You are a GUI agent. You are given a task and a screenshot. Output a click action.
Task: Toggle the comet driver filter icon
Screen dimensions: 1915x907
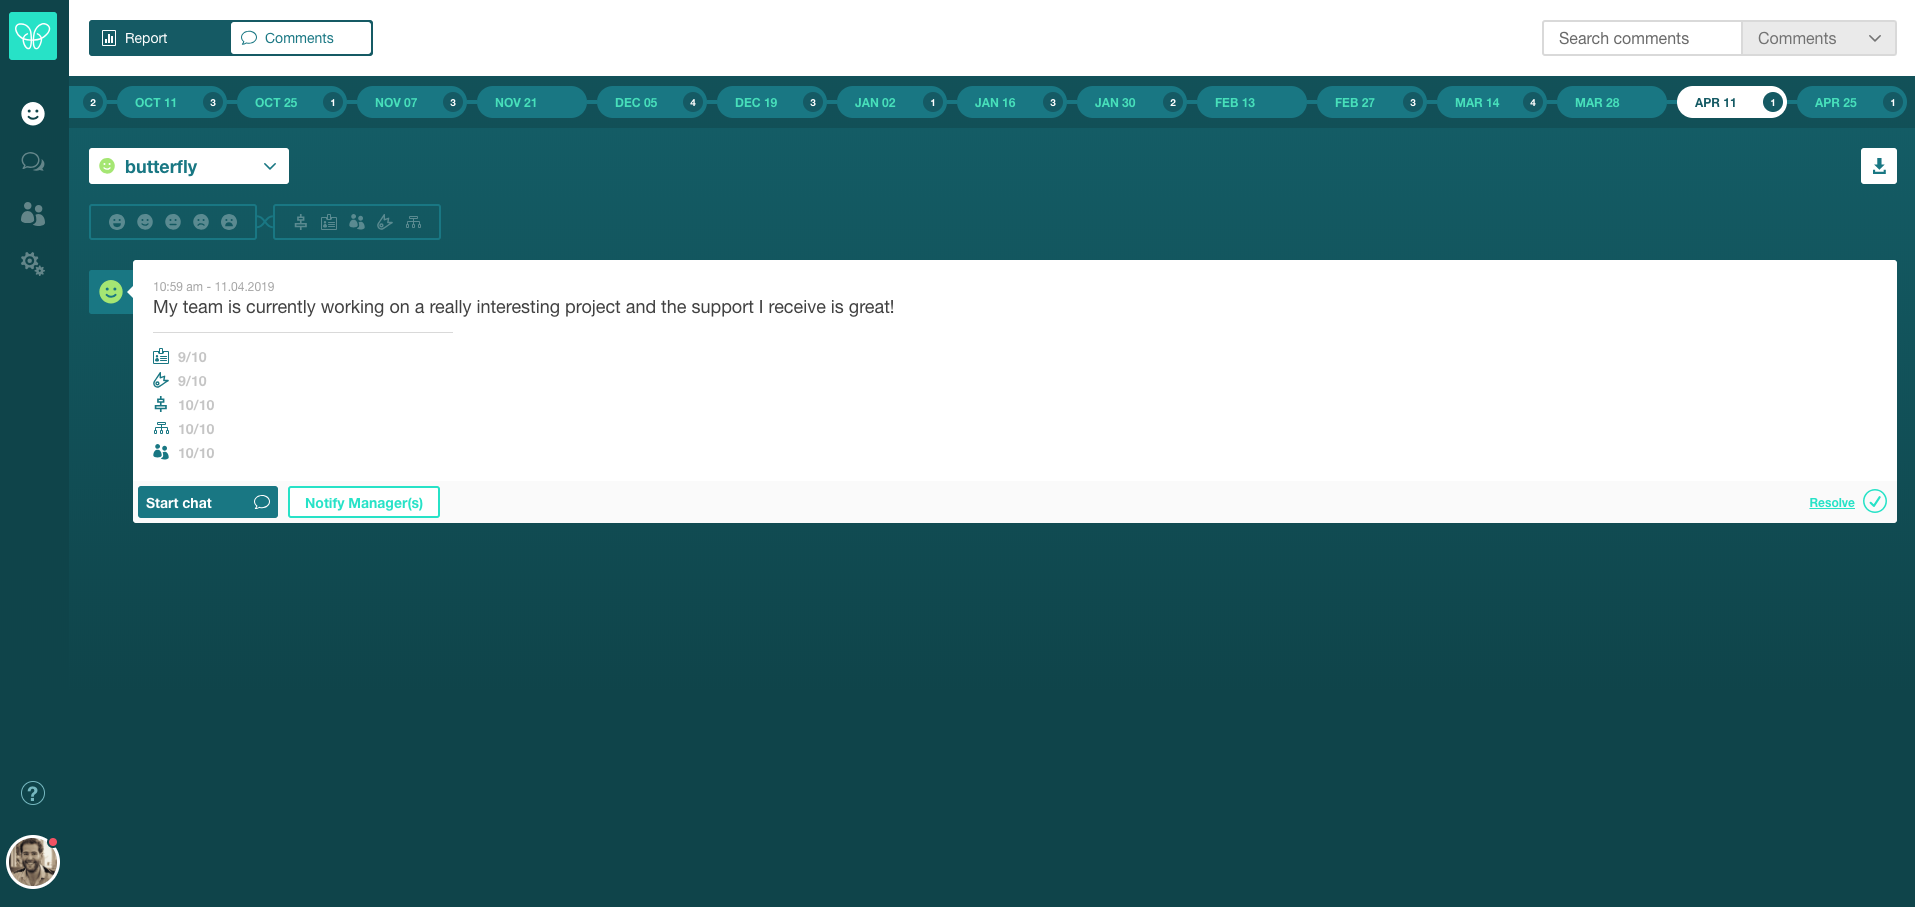point(385,222)
